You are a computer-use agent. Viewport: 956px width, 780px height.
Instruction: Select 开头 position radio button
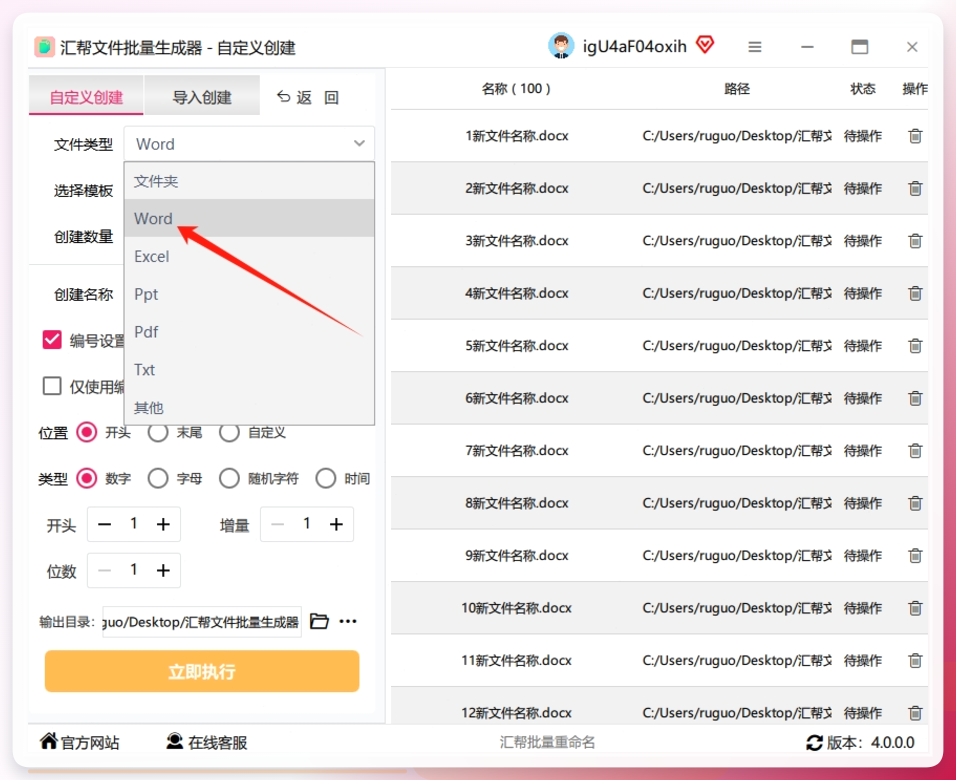click(87, 432)
